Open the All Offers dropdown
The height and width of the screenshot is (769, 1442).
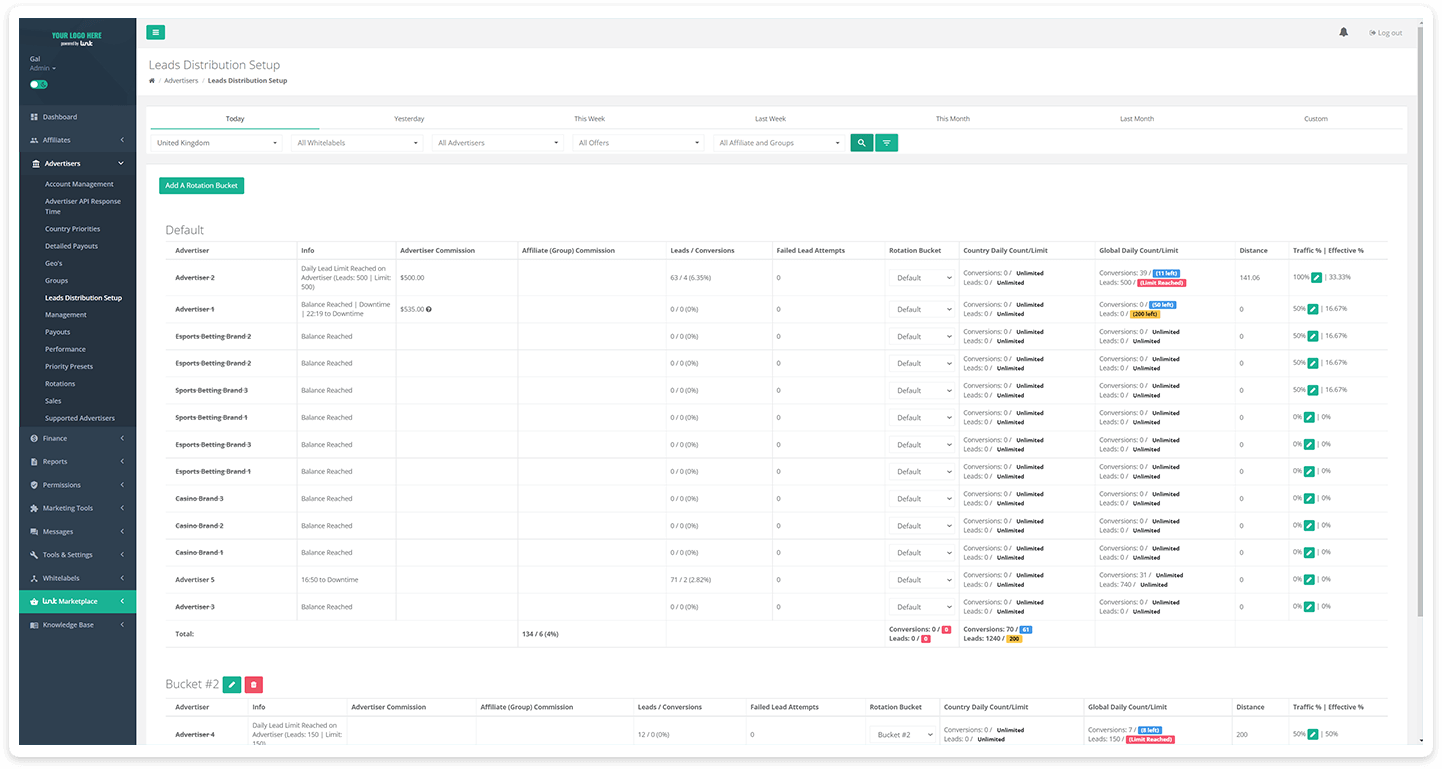639,143
